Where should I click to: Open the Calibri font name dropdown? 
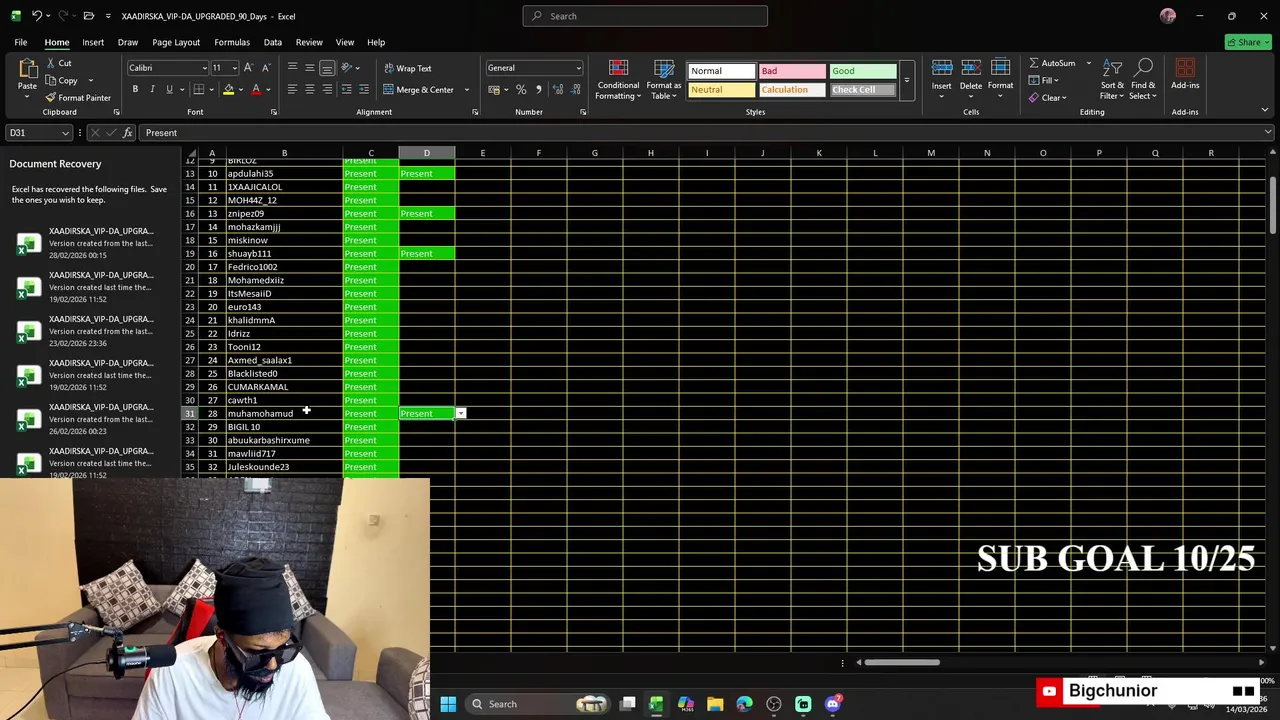[204, 68]
